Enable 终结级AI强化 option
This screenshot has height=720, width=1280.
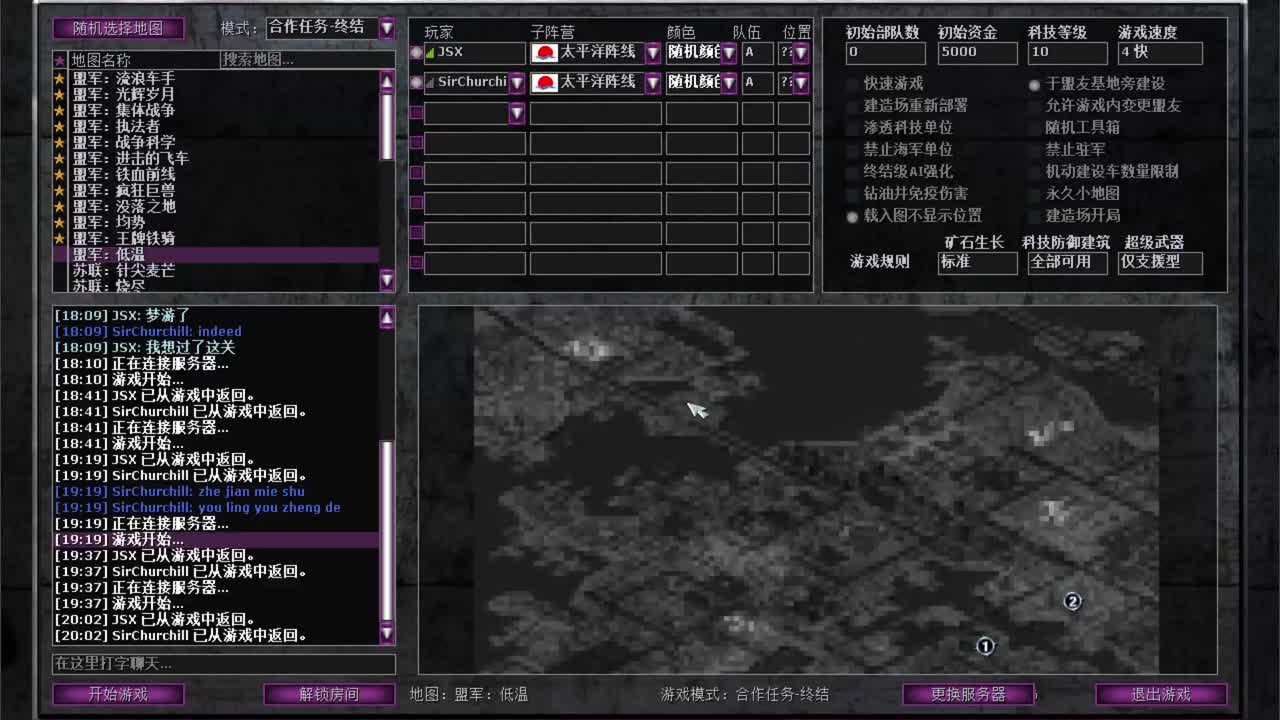point(852,172)
